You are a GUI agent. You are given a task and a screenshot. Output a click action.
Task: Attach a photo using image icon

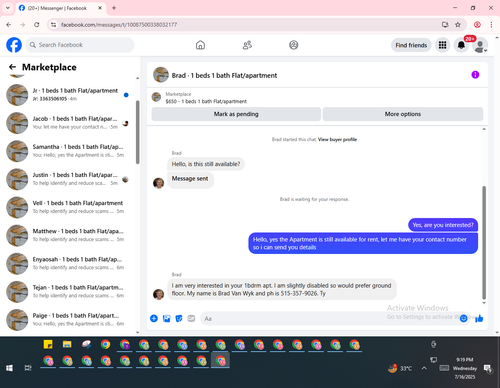(166, 318)
